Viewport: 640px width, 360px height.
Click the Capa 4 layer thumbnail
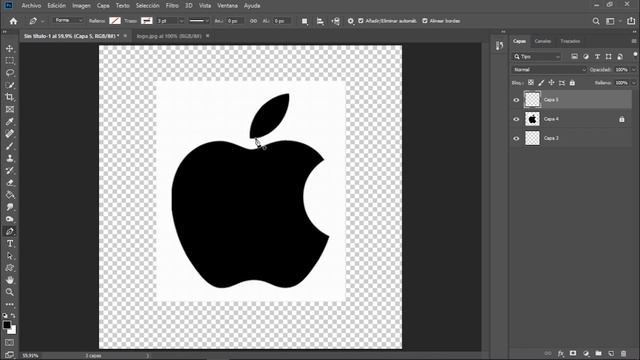(532, 119)
